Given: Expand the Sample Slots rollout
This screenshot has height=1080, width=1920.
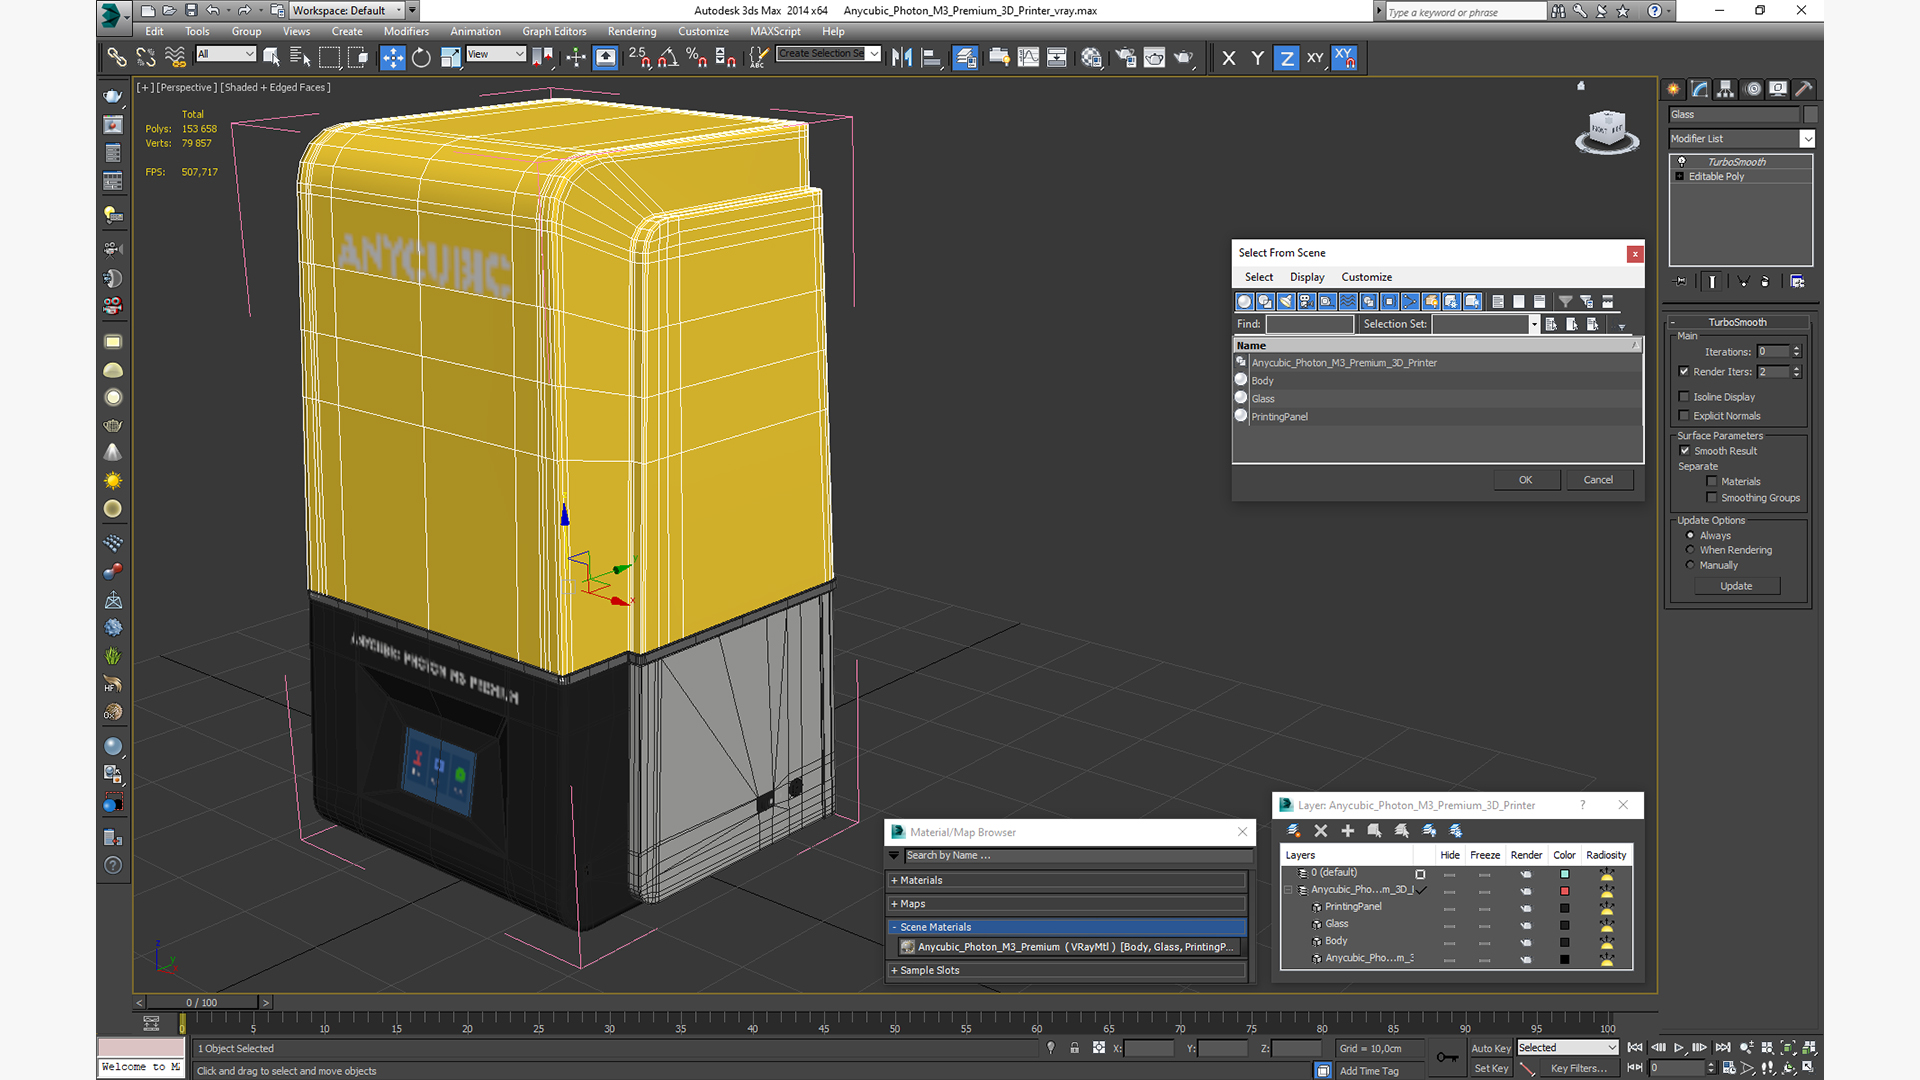Looking at the screenshot, I should click(1066, 971).
